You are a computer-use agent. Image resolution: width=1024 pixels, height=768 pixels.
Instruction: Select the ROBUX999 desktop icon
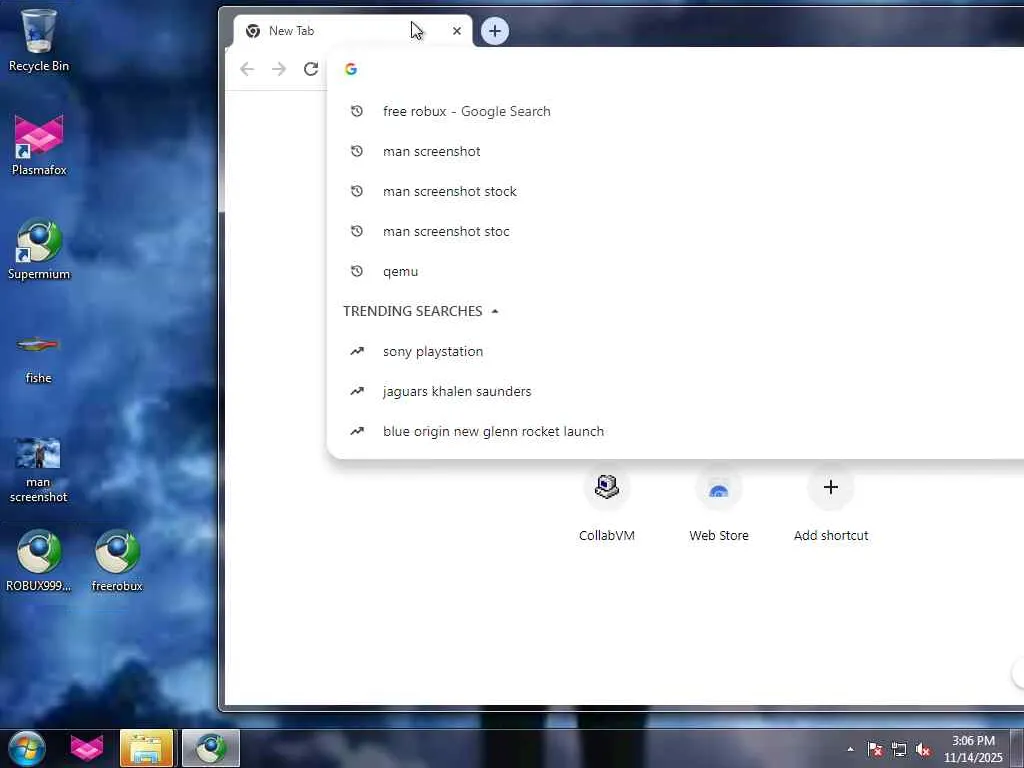[39, 560]
